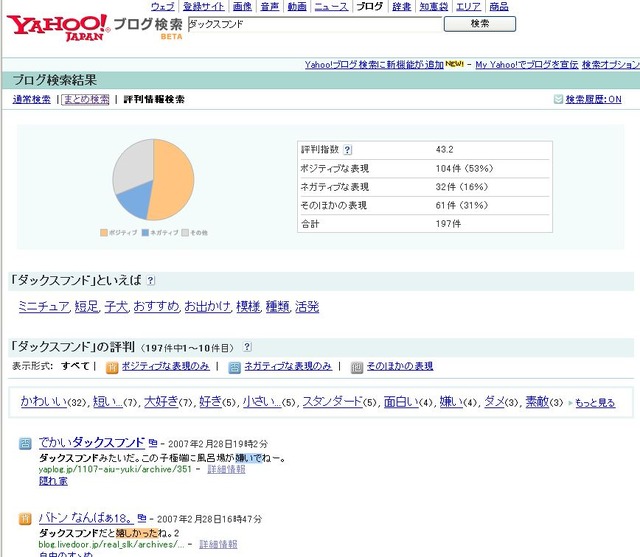This screenshot has width=640, height=557.
Task: Click the orange positive-expression filter icon
Action: [x=112, y=368]
